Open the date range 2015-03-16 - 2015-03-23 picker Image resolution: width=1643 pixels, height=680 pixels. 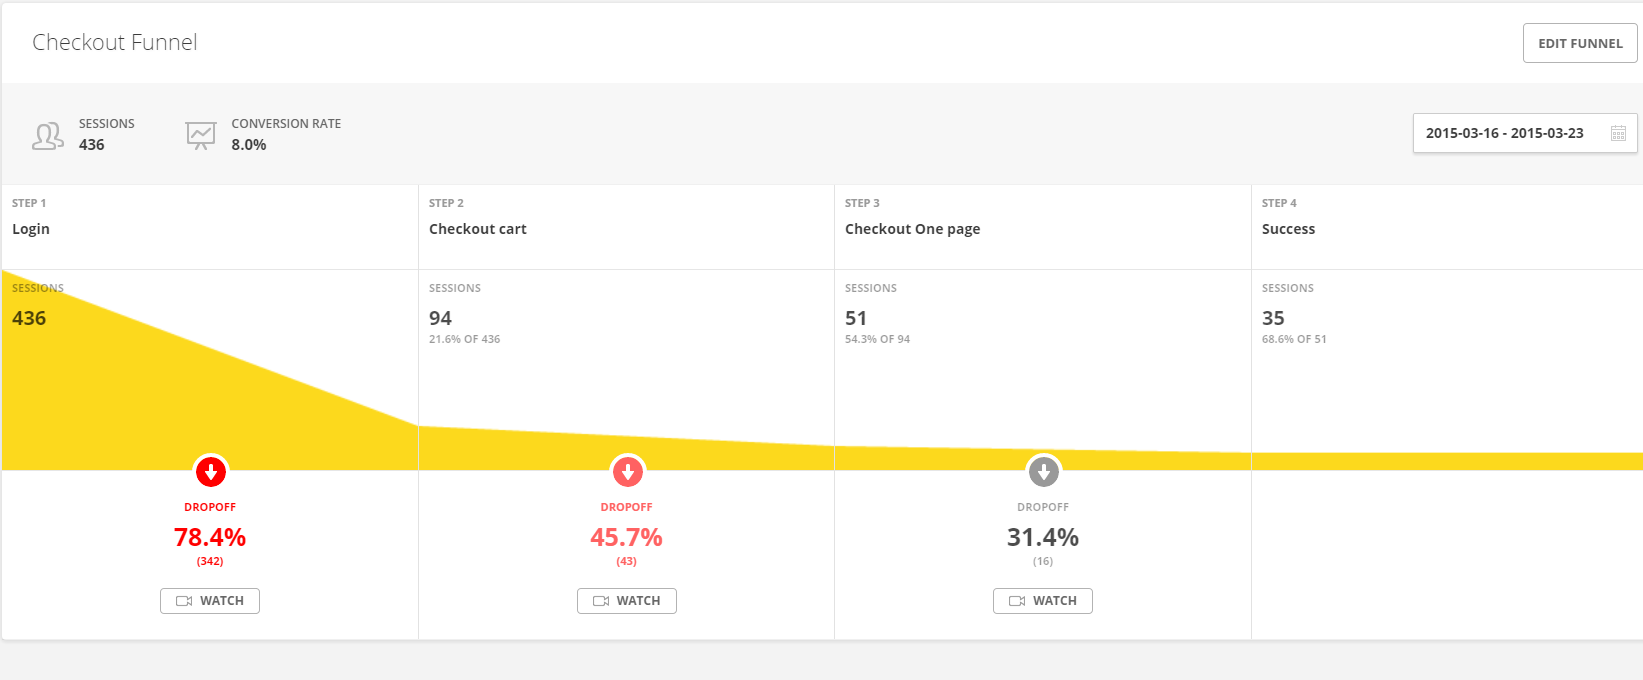pyautogui.click(x=1504, y=133)
